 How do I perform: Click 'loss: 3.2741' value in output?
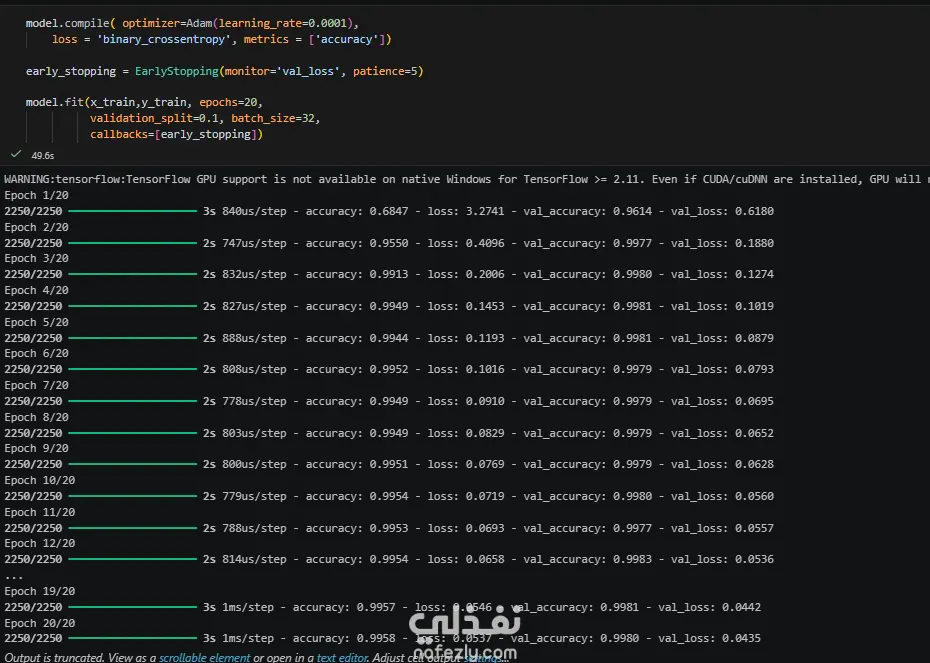tap(466, 211)
